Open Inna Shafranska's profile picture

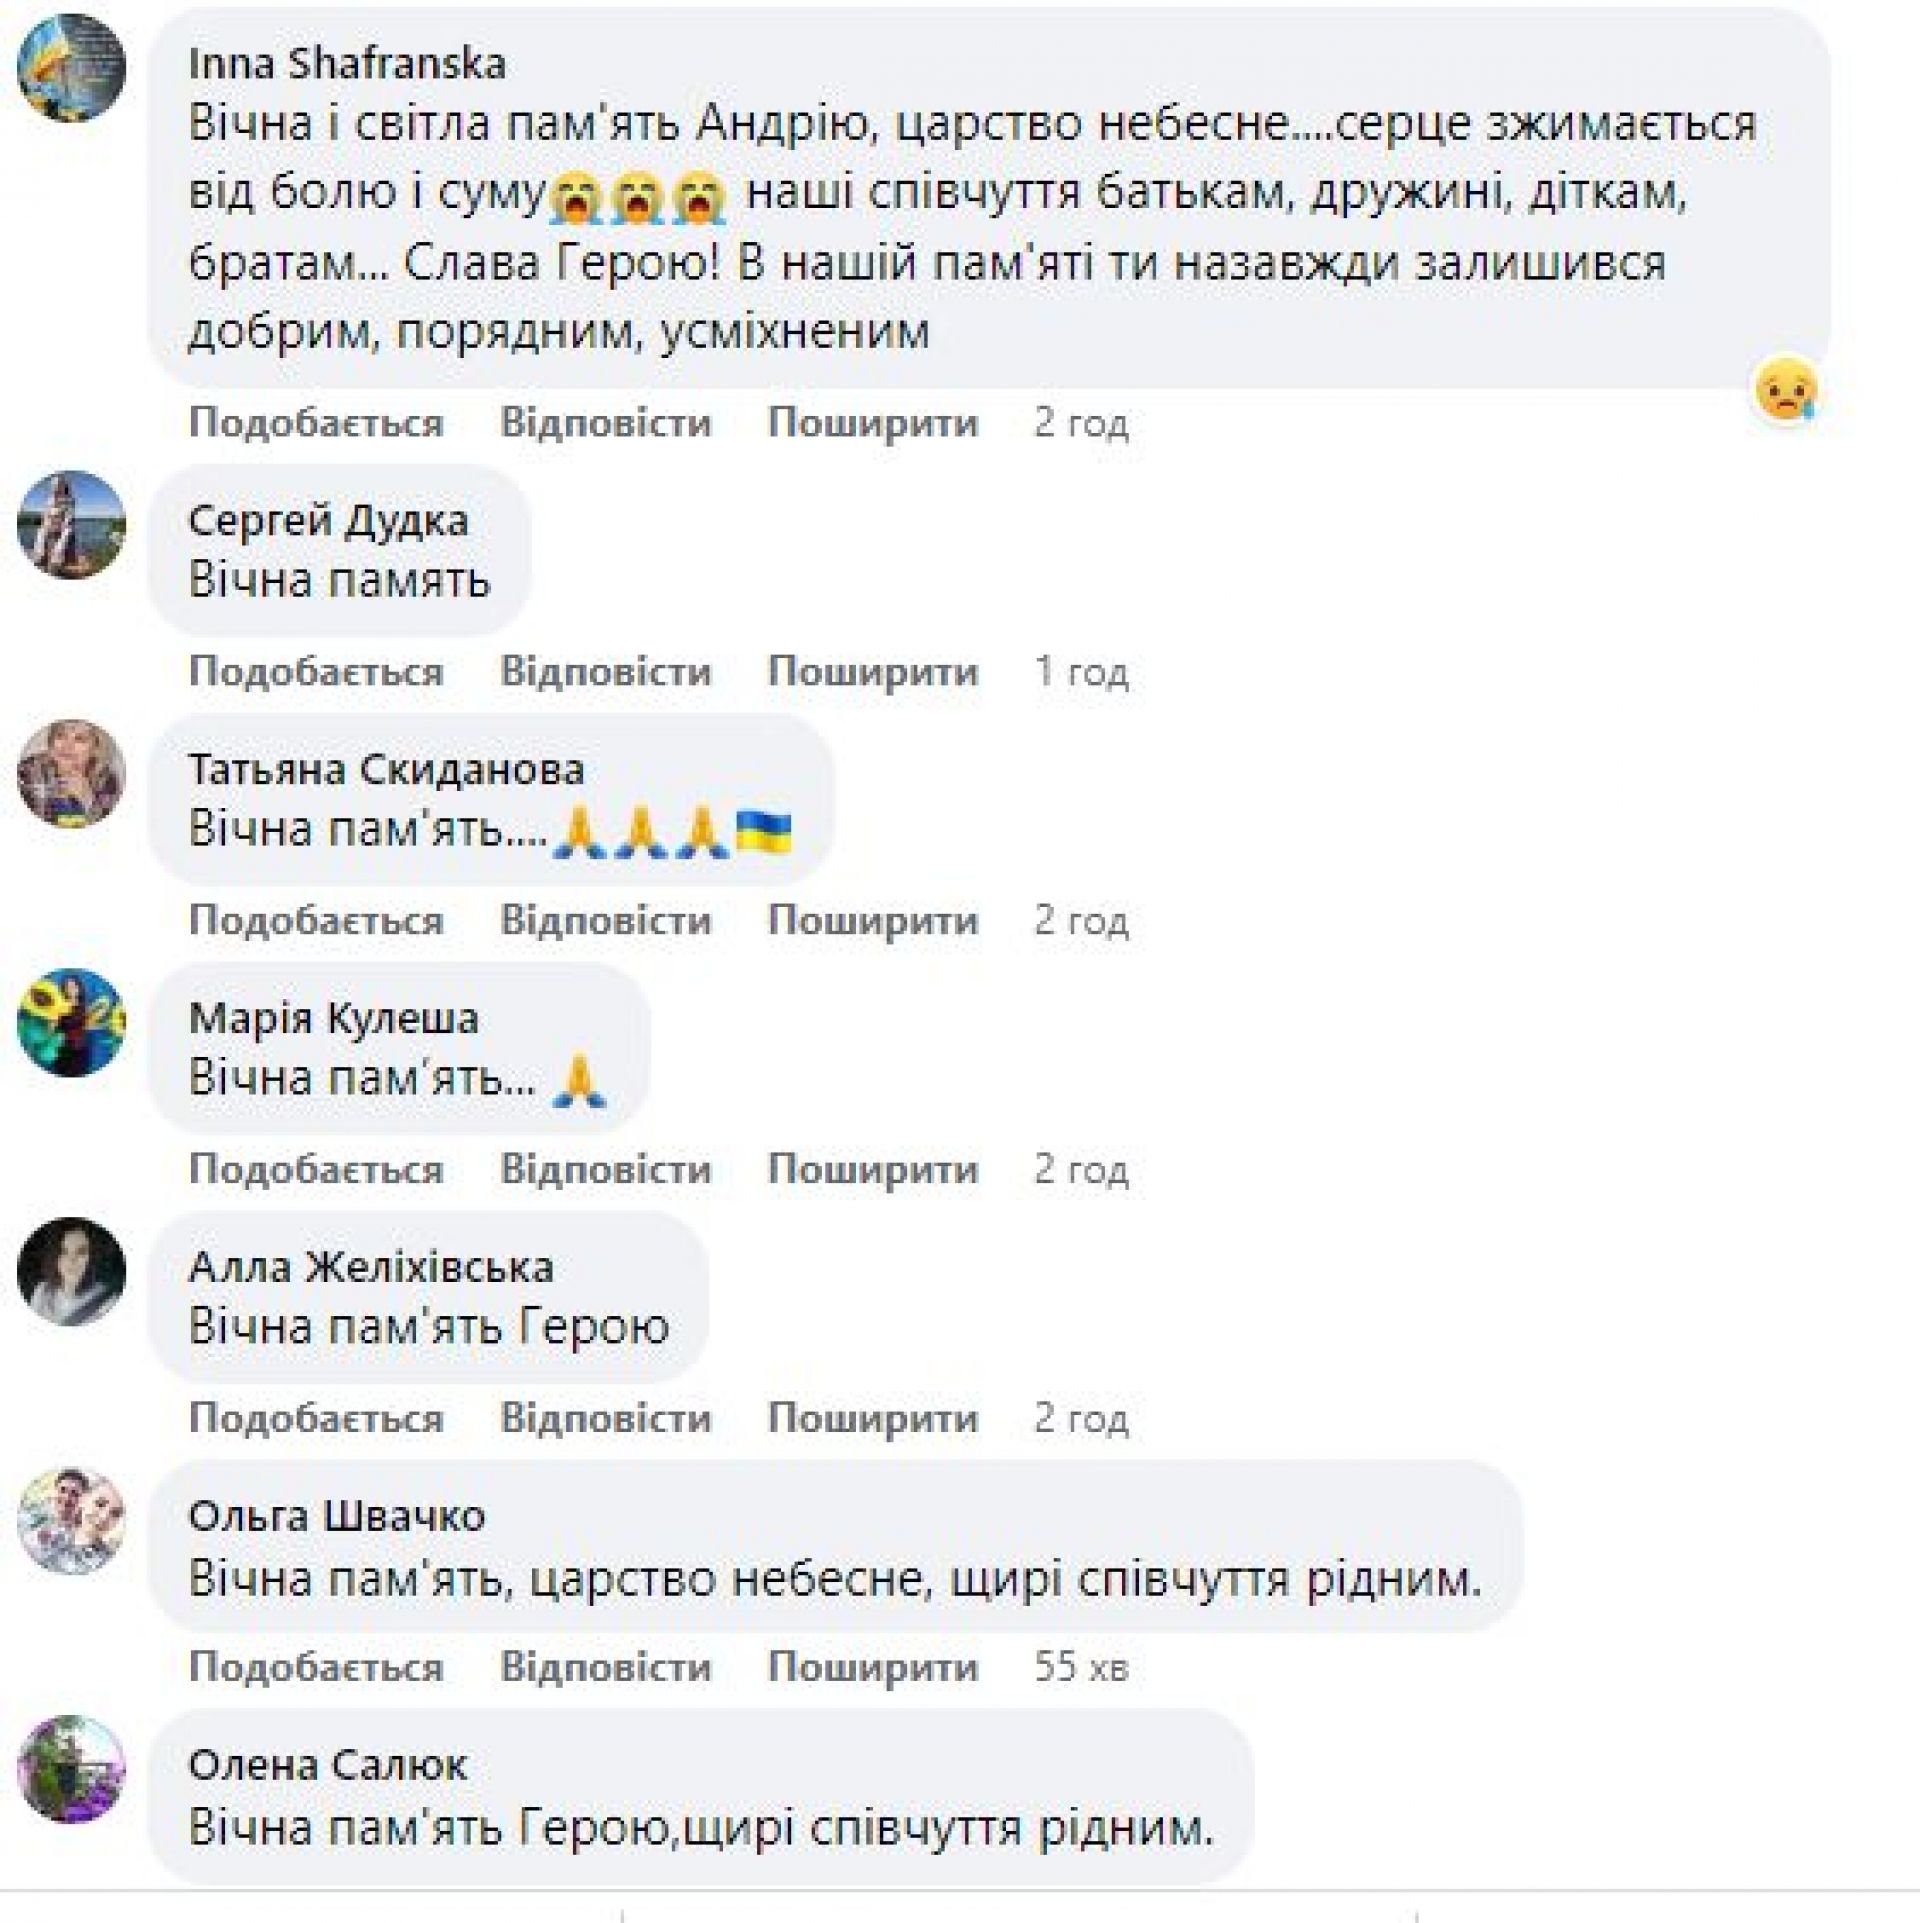[71, 68]
